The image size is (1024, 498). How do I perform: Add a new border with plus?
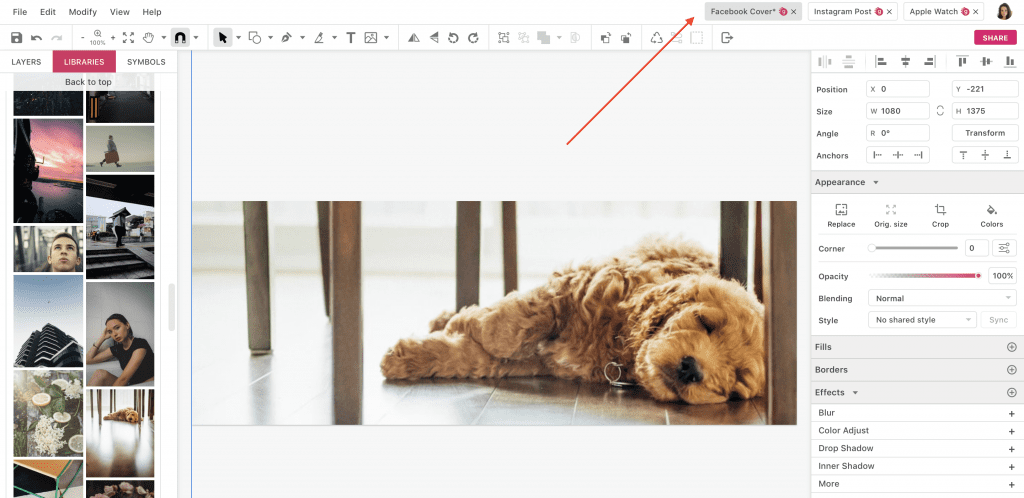[1012, 369]
